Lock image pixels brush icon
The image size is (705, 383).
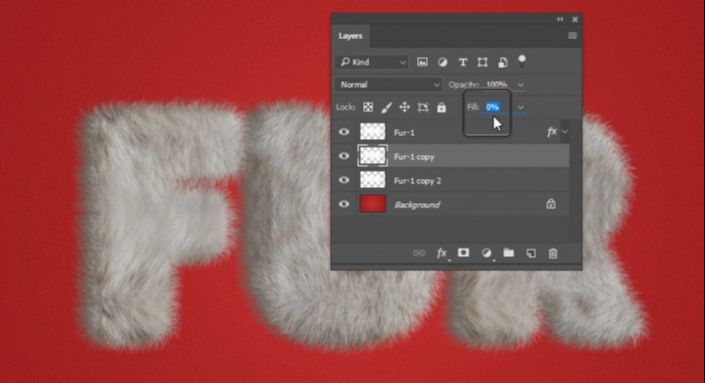386,107
